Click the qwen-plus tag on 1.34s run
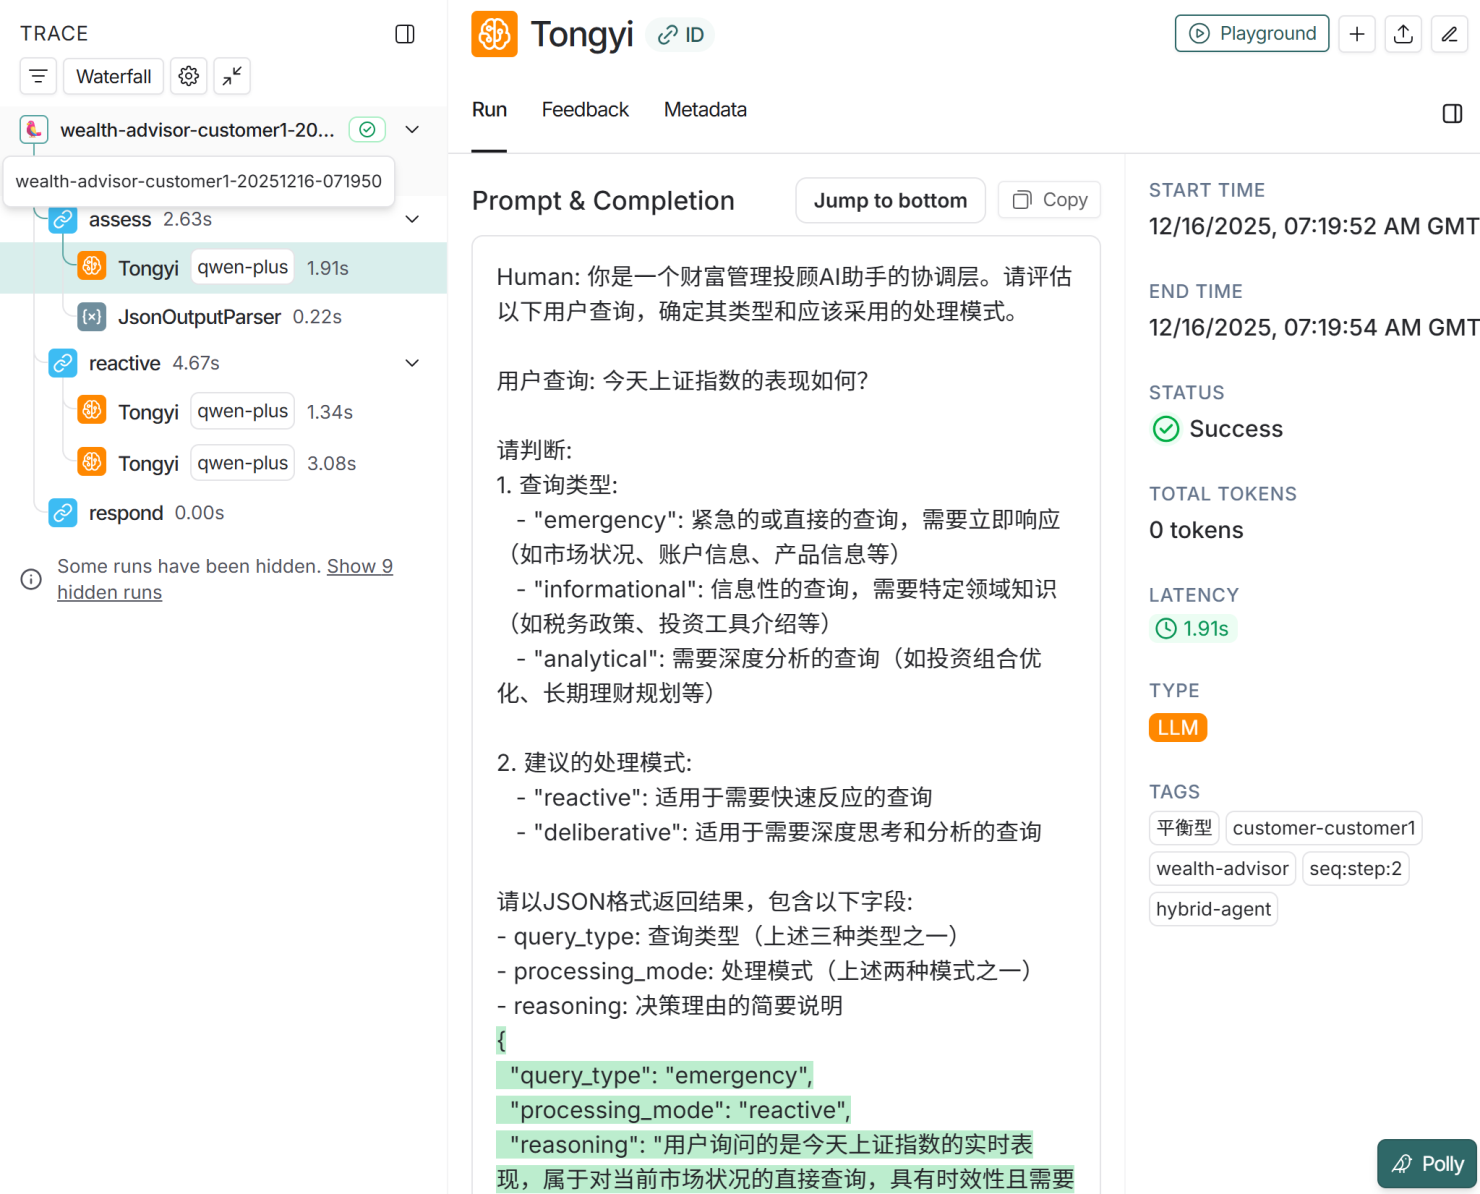Screen dimensions: 1480x1194 pos(243,411)
